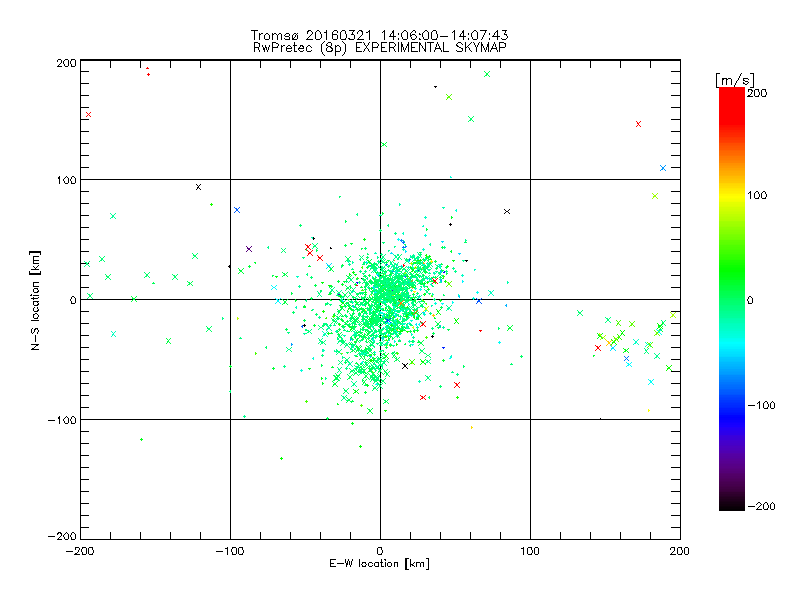Click the "[m/s]" unit label above the colorbar

[x=735, y=80]
